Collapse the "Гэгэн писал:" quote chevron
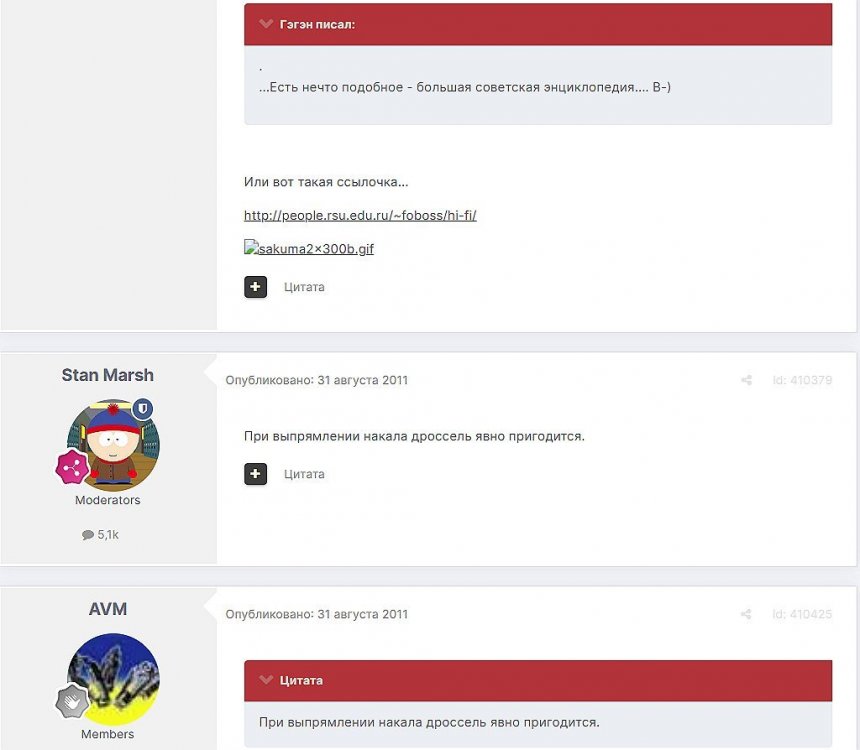This screenshot has width=860, height=750. click(266, 24)
